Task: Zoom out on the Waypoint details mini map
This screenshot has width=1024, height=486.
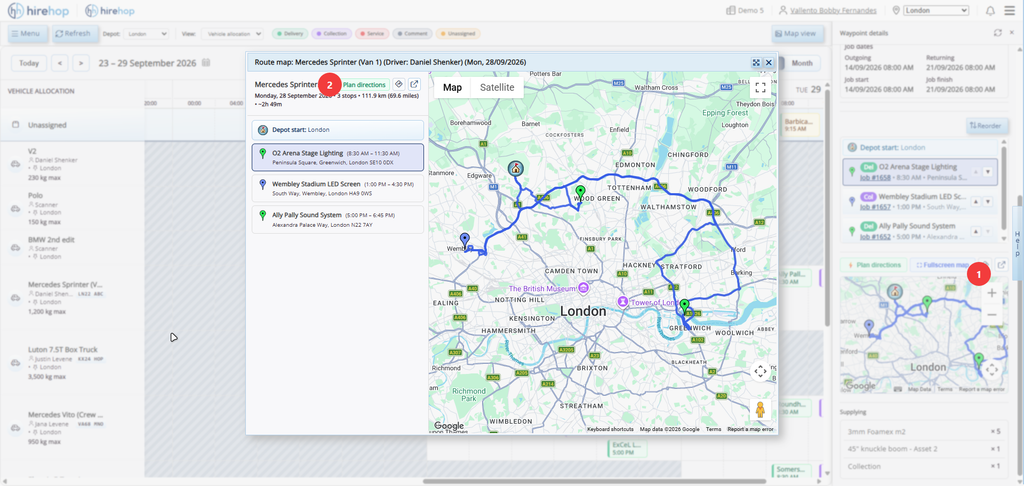Action: pos(991,315)
